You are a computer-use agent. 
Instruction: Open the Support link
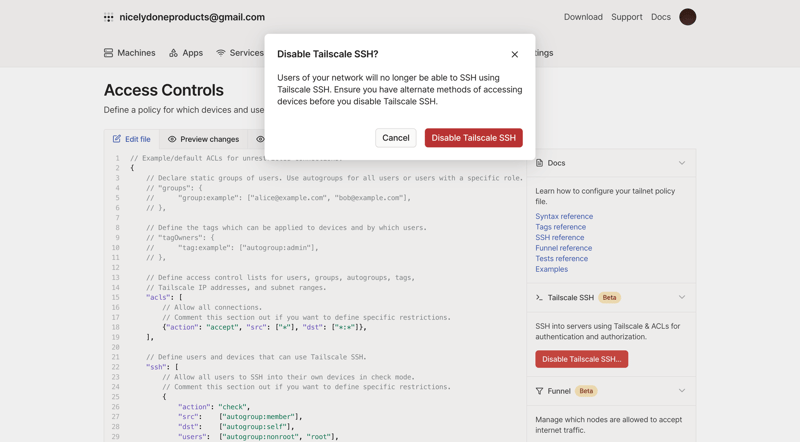[x=627, y=17]
